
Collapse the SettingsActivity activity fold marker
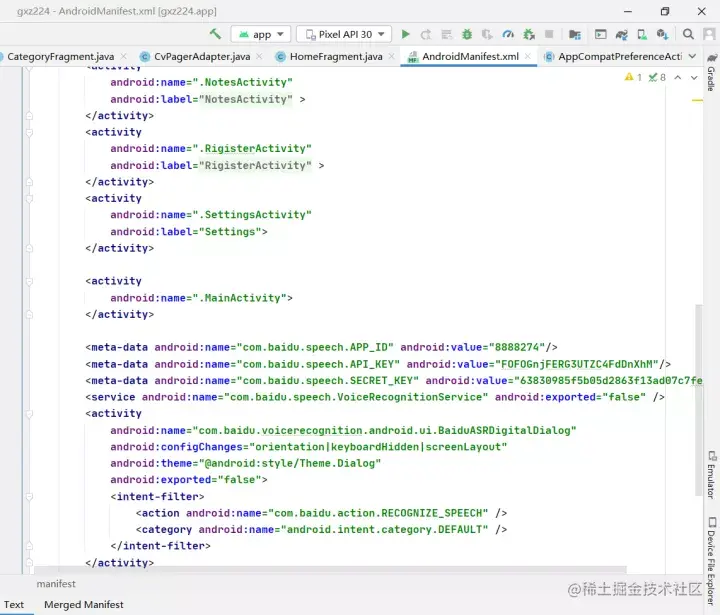tap(29, 199)
